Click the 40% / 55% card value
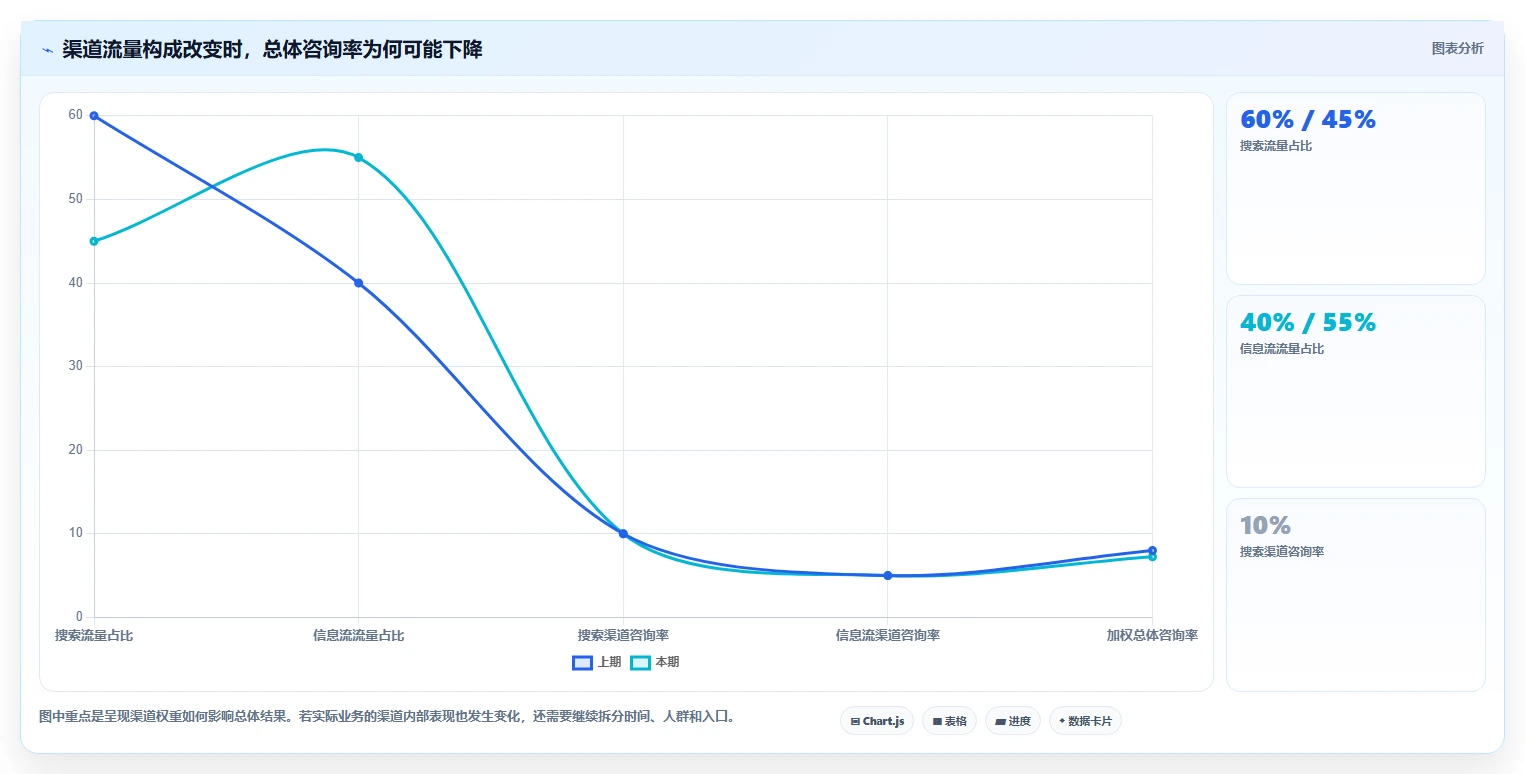This screenshot has height=774, width=1525. coord(1308,322)
